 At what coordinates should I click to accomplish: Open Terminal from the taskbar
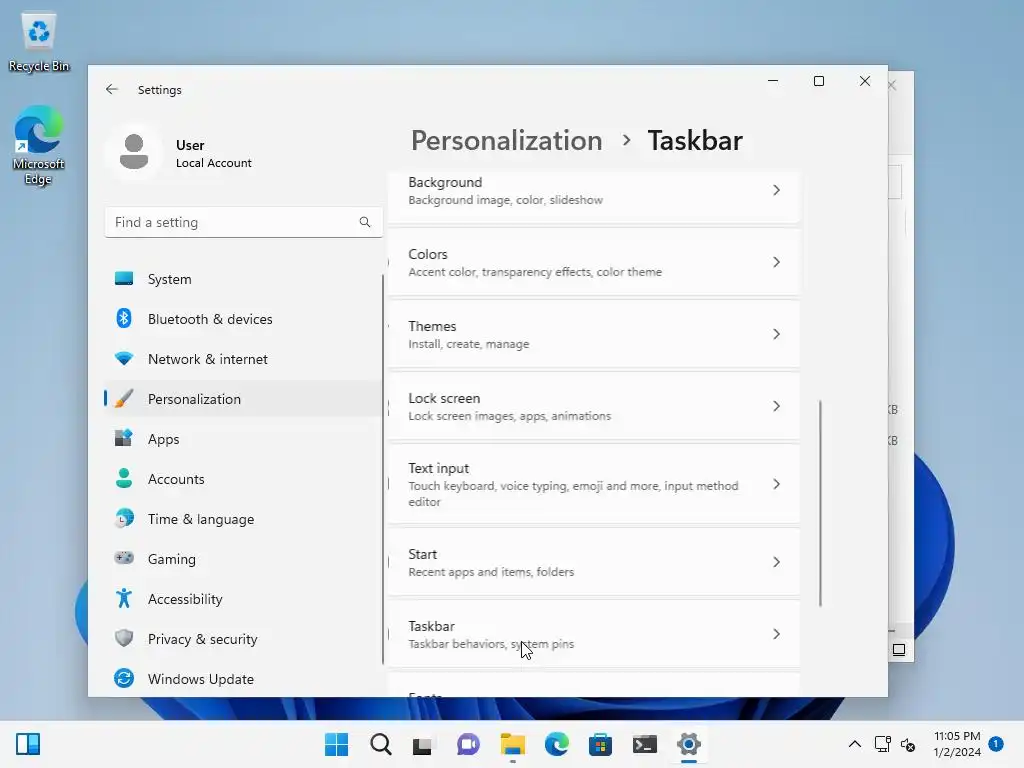pos(645,744)
